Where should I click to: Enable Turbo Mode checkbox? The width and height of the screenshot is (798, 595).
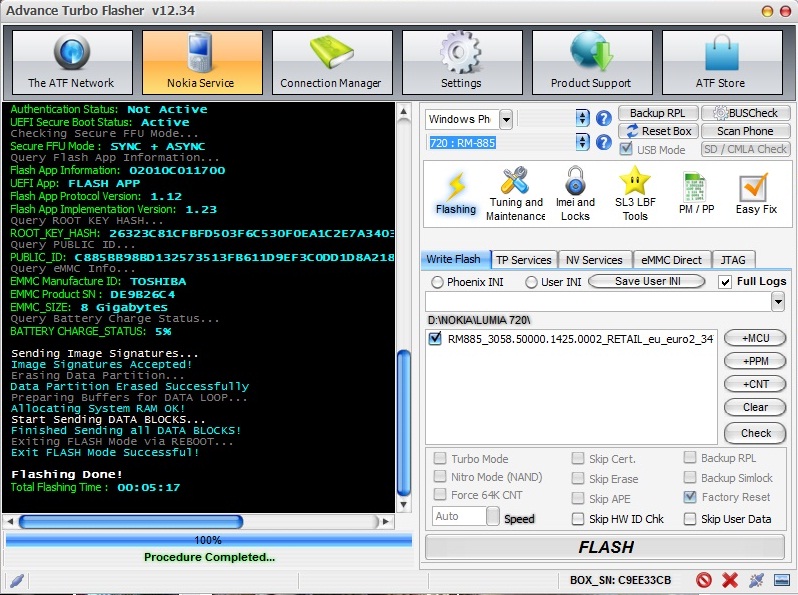pos(440,458)
